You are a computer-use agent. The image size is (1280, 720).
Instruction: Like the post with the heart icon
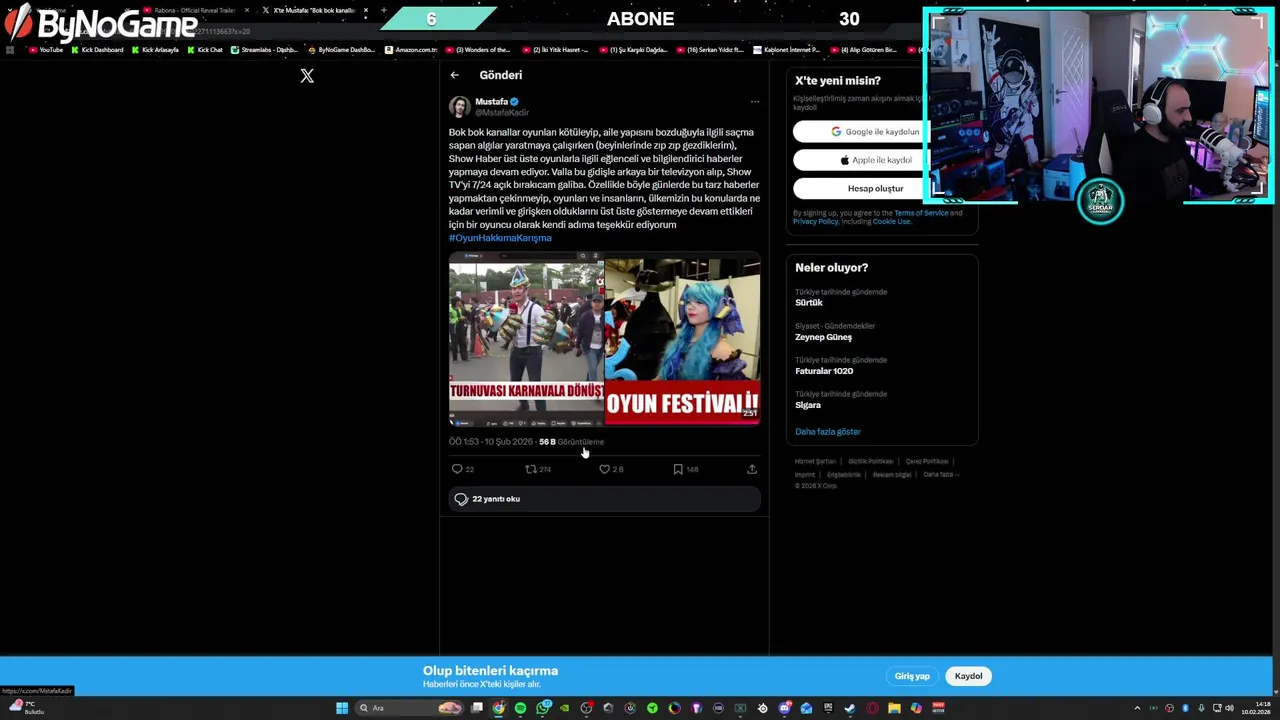[x=604, y=469]
